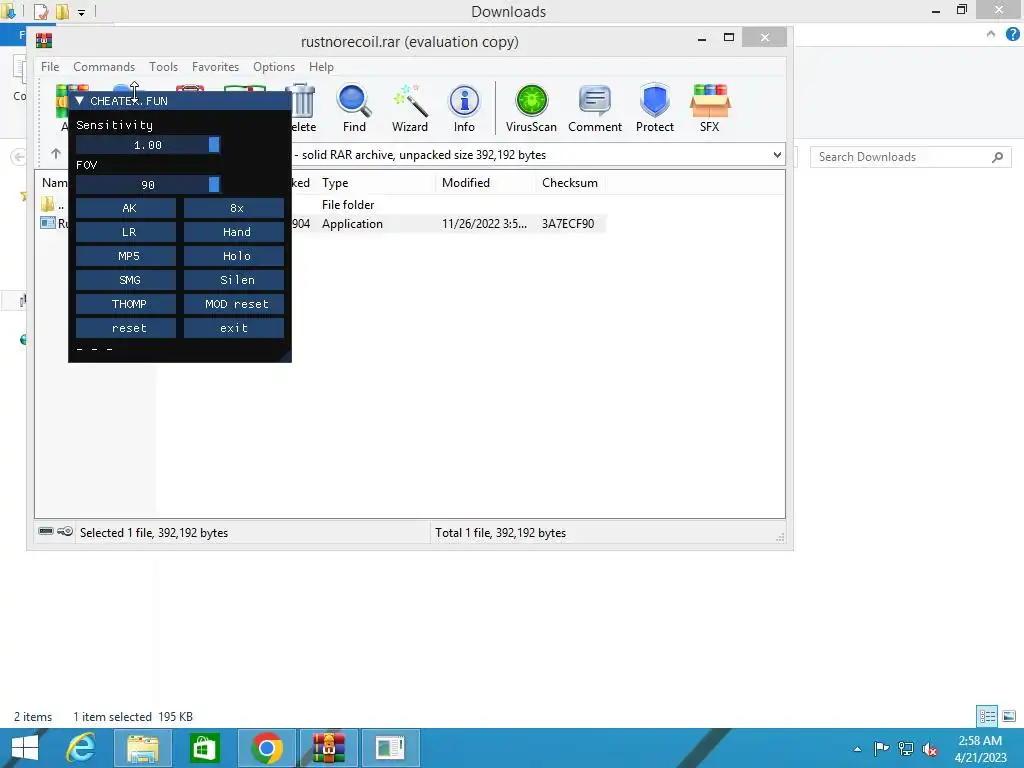Sort by the Checksum column header
This screenshot has height=768, width=1024.
[569, 183]
